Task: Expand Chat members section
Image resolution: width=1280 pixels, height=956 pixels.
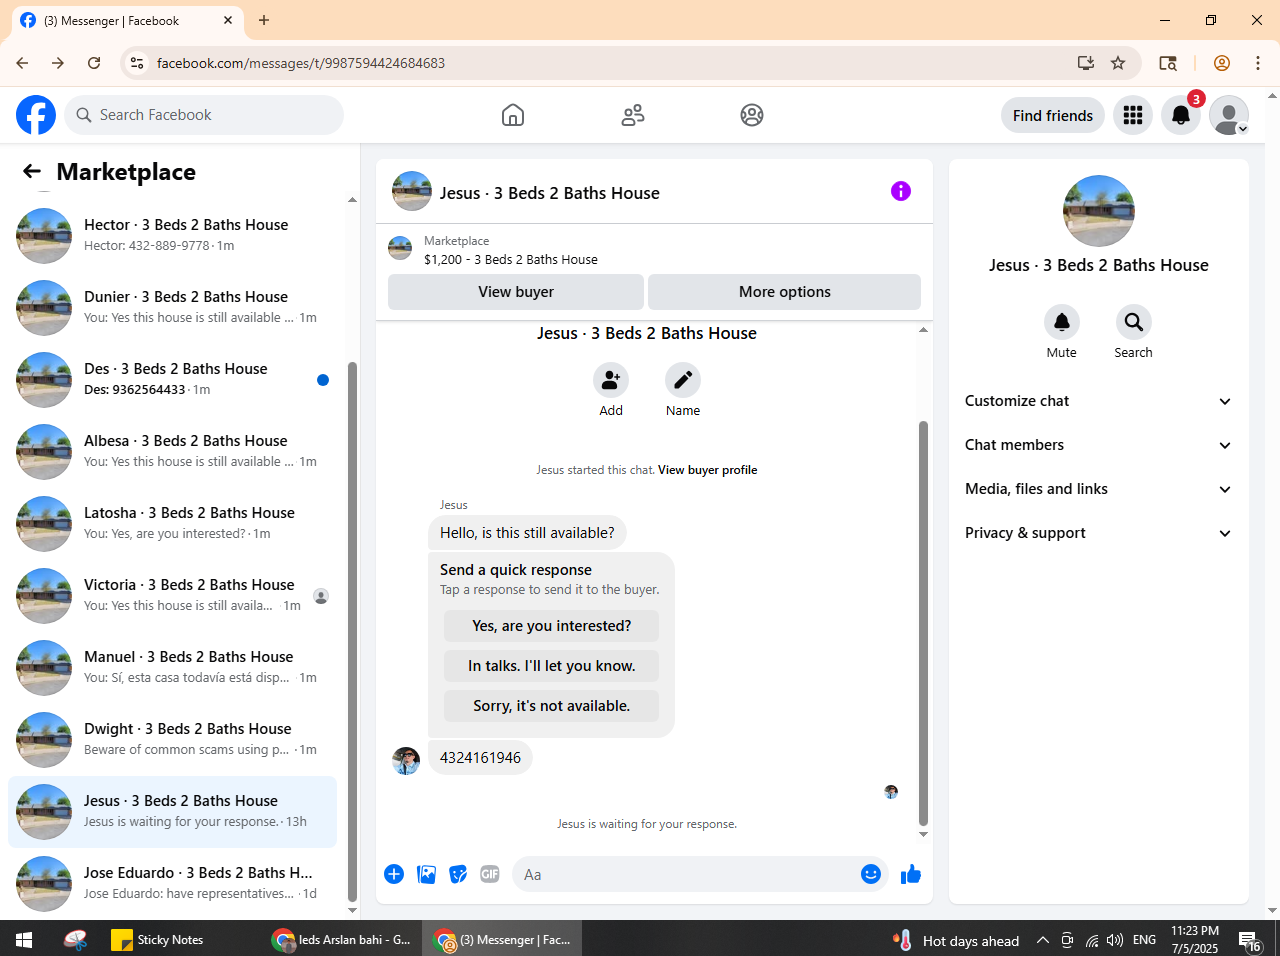Action: [1098, 445]
